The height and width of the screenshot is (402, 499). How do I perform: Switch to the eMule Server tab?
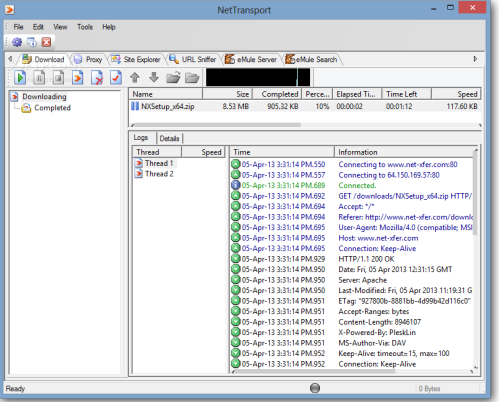point(251,59)
